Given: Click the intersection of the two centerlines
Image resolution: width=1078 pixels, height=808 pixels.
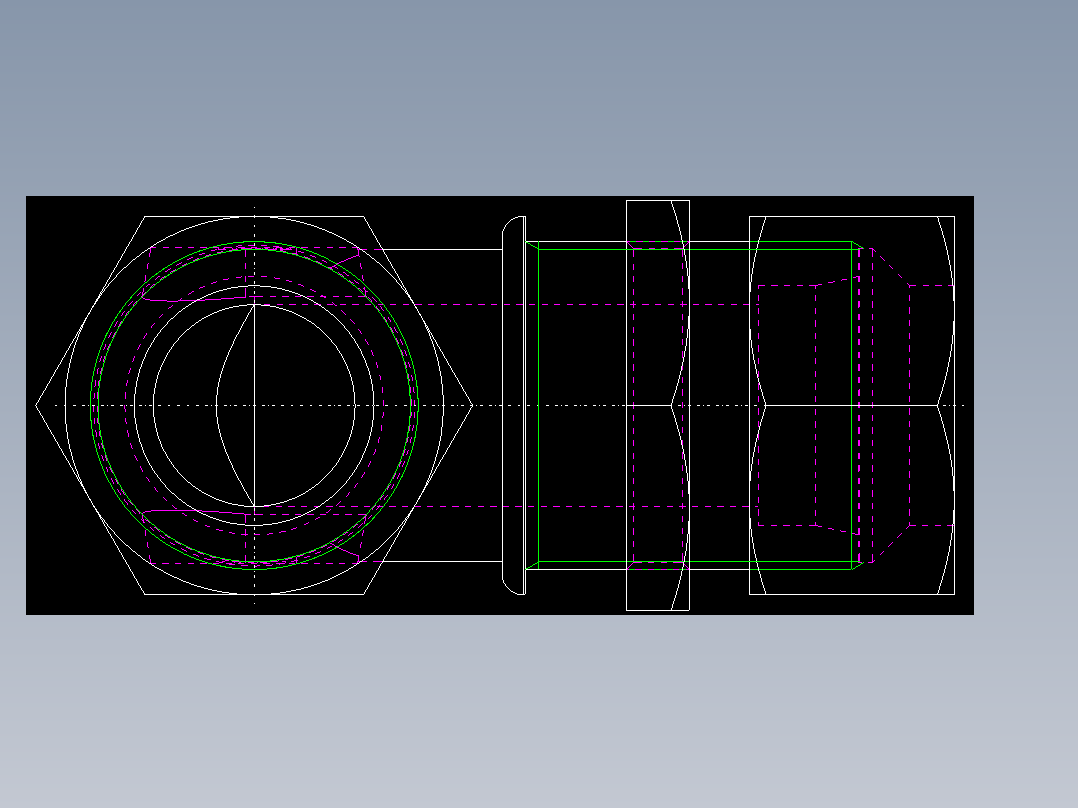Looking at the screenshot, I should (x=255, y=404).
